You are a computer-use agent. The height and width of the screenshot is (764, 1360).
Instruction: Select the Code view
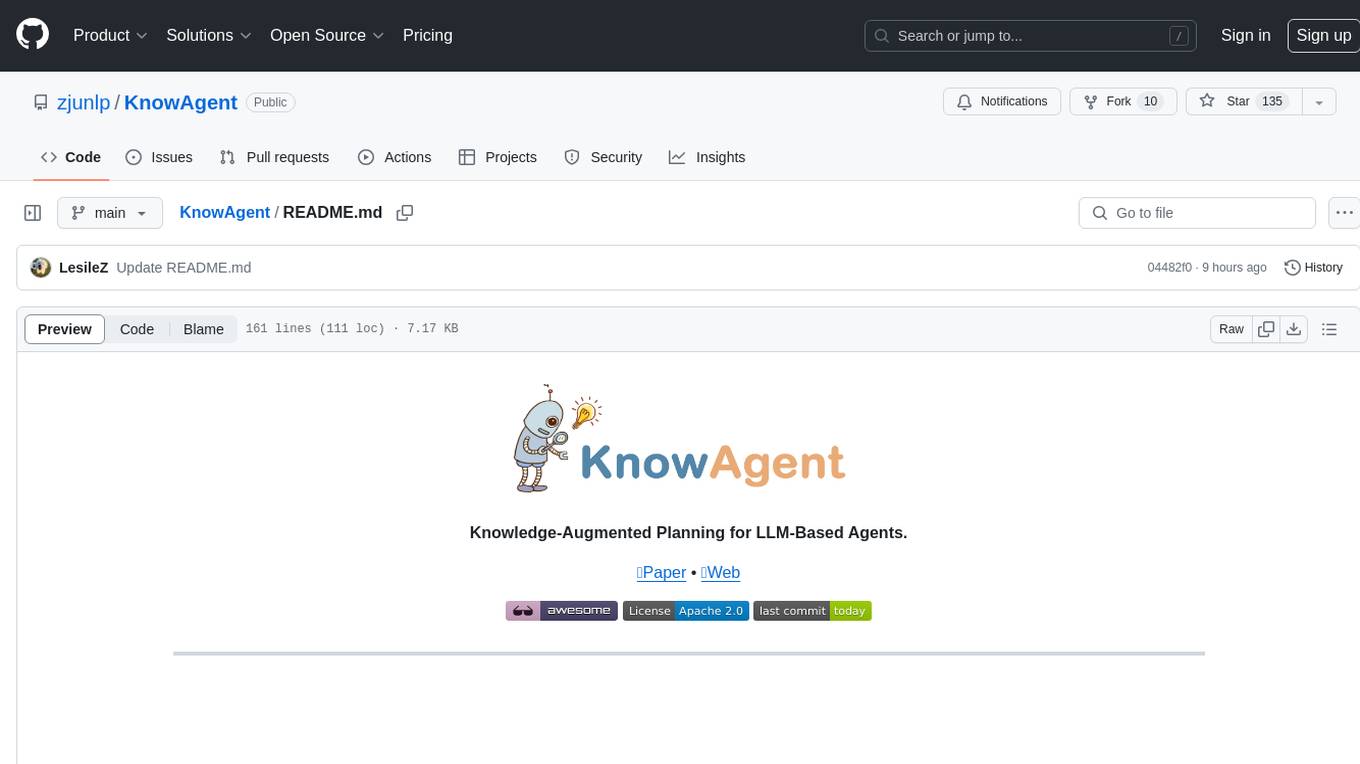click(137, 329)
